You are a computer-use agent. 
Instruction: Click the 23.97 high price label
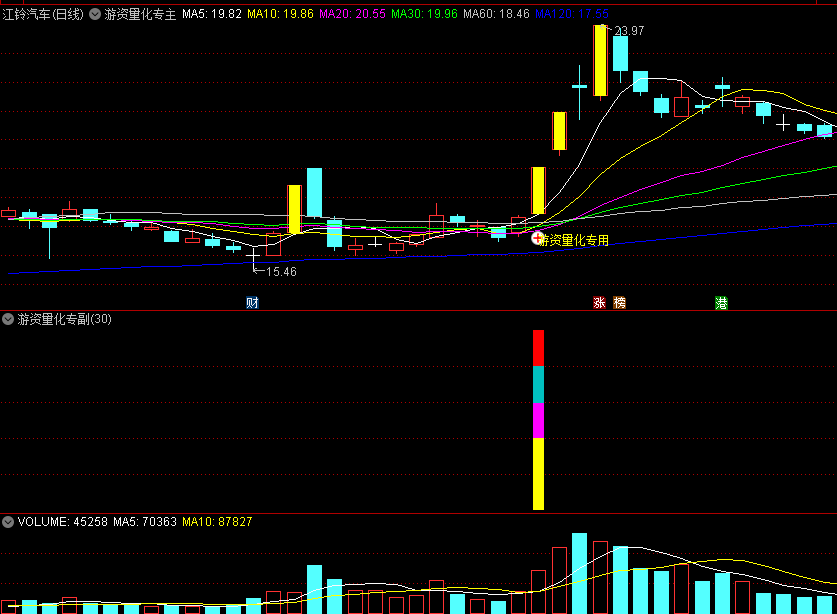629,31
